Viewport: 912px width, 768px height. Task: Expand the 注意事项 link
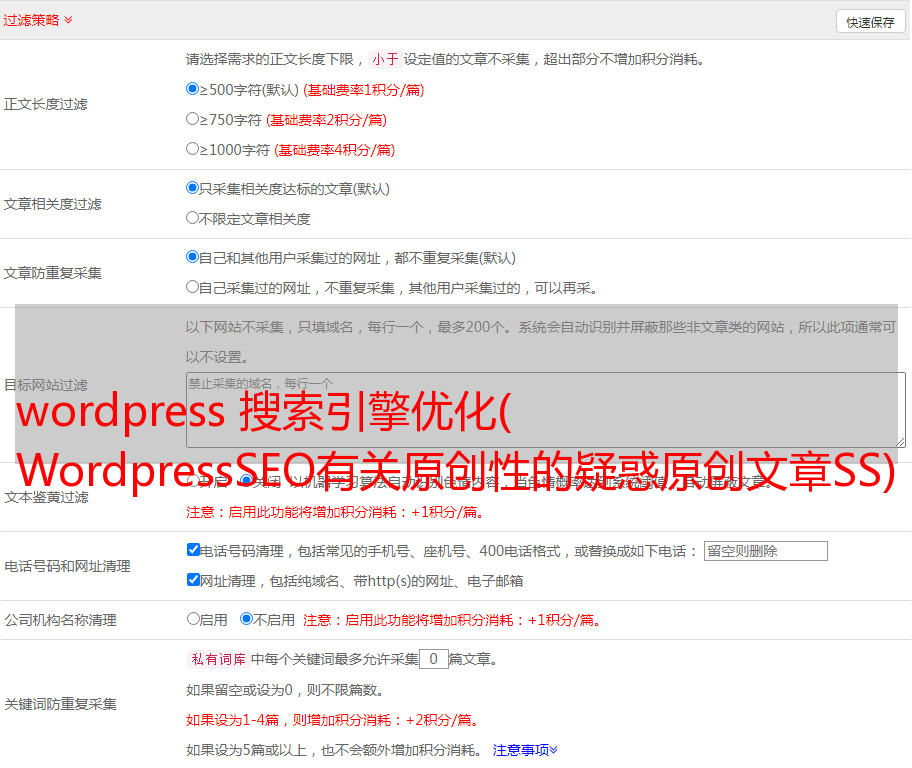525,750
